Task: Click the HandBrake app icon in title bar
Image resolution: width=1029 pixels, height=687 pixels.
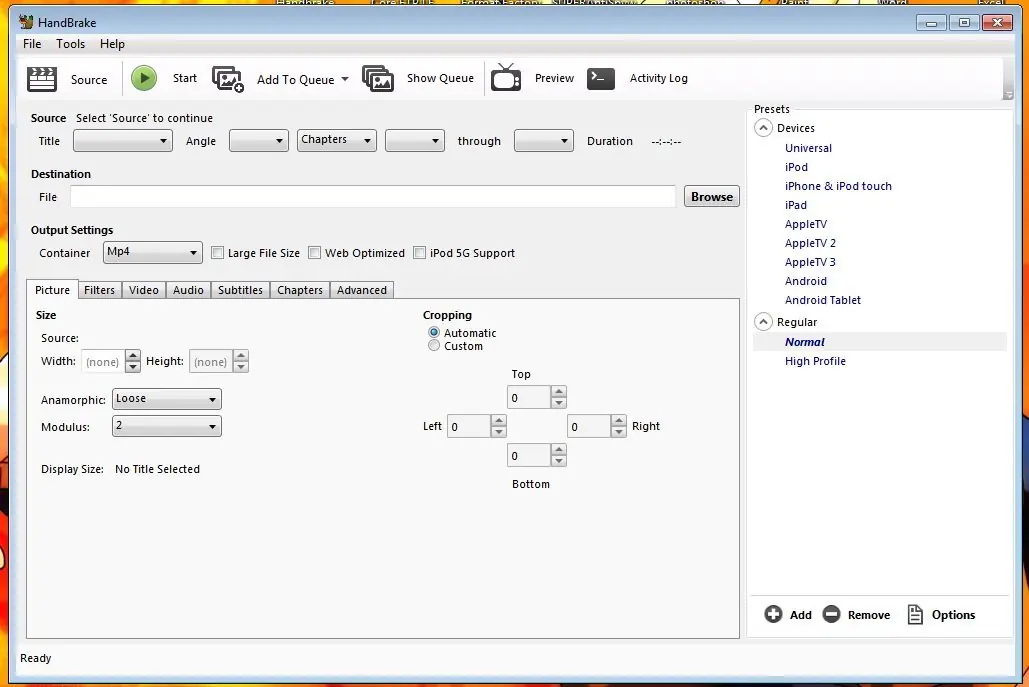Action: [x=26, y=22]
